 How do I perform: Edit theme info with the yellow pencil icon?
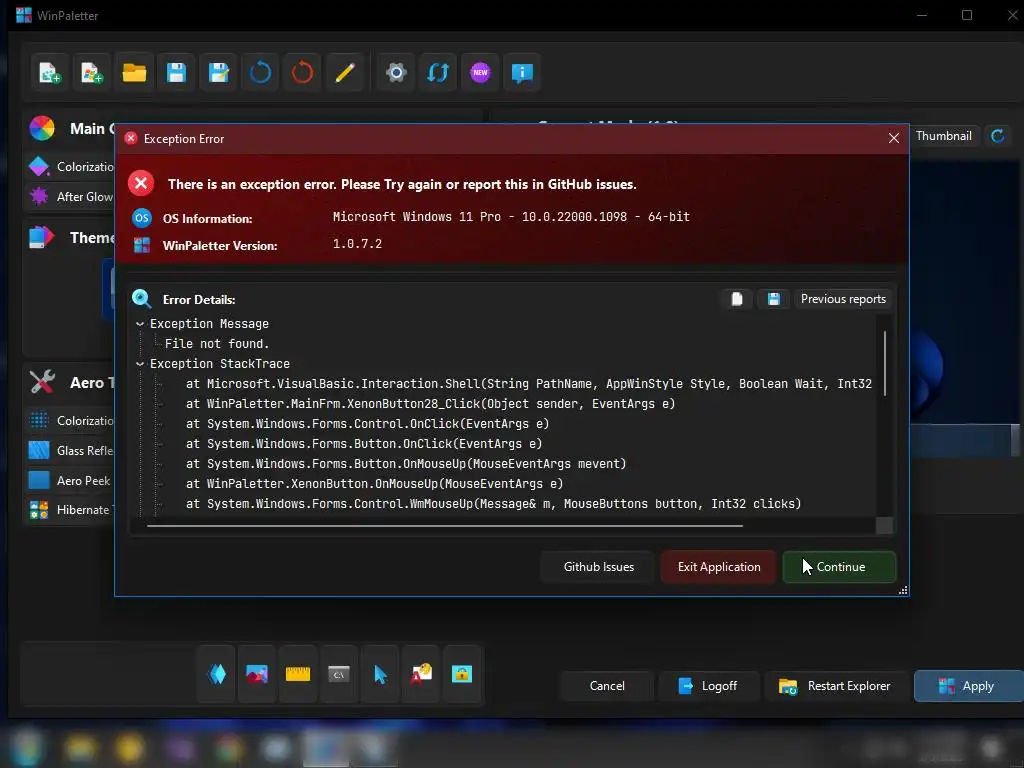click(x=345, y=72)
